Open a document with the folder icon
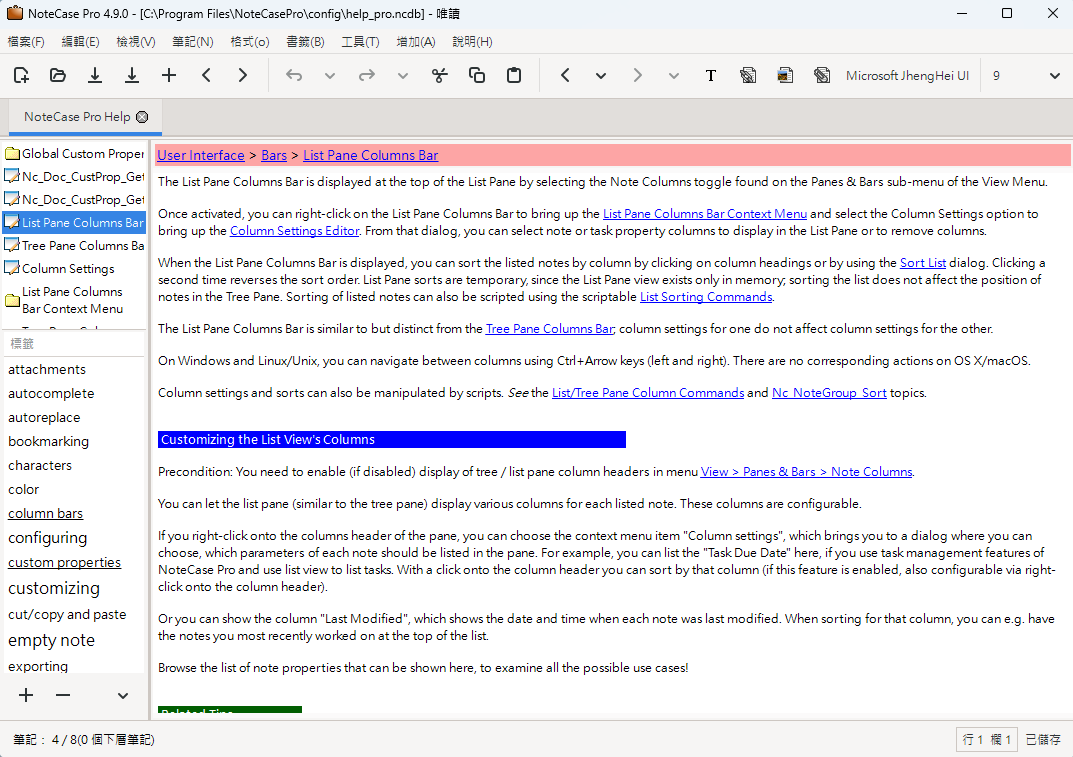 pos(58,75)
